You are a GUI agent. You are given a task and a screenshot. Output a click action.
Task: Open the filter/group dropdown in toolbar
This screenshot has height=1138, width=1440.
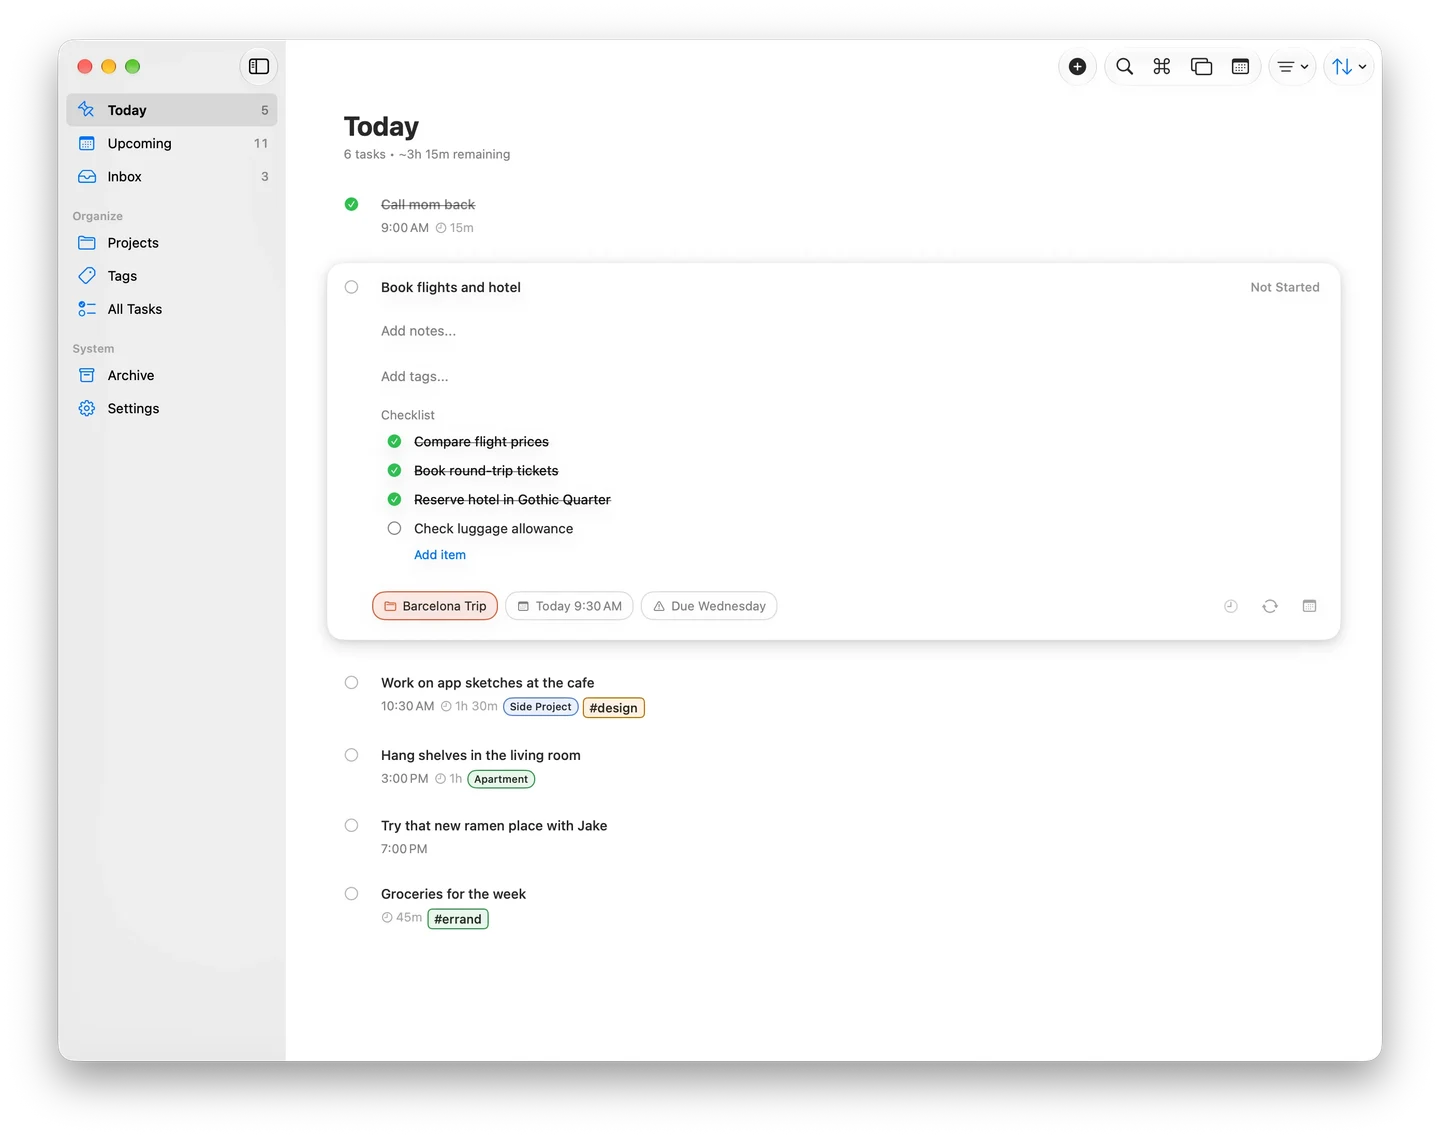[1292, 66]
